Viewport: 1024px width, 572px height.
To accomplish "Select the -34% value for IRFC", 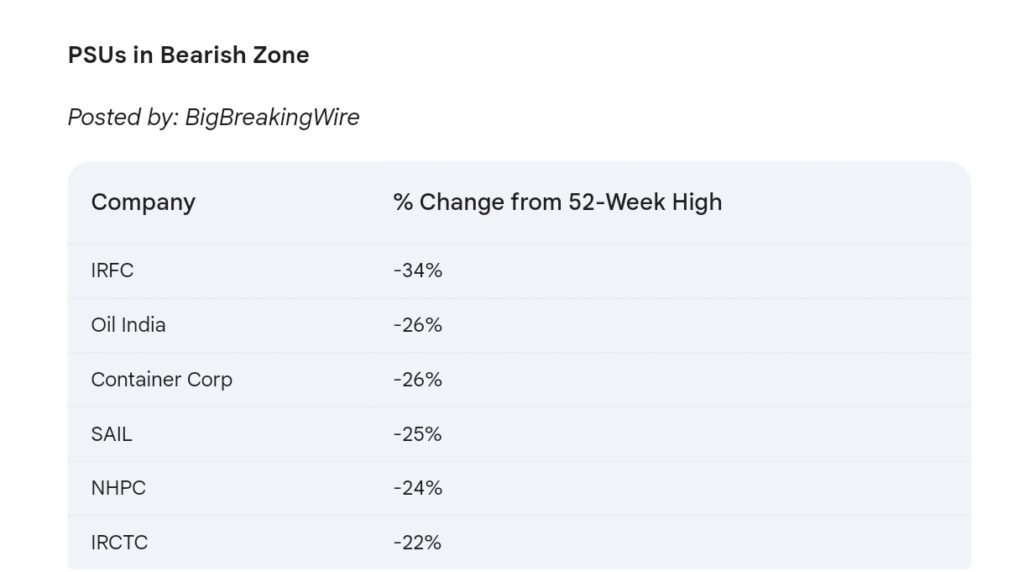I will pos(417,270).
